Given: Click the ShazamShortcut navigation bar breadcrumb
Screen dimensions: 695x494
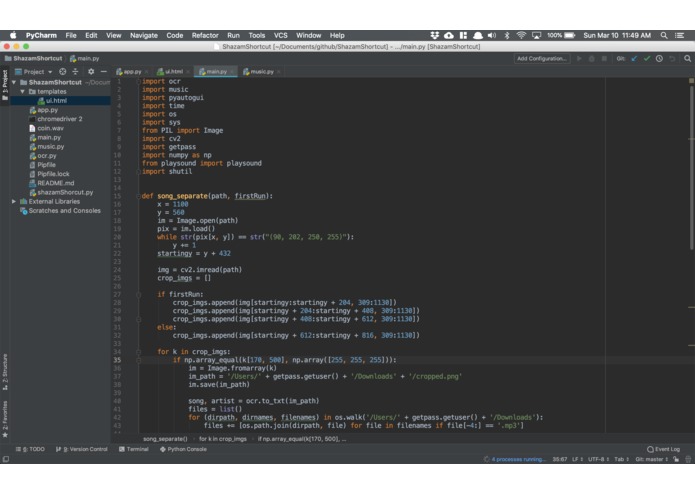Looking at the screenshot, I should click(x=33, y=58).
